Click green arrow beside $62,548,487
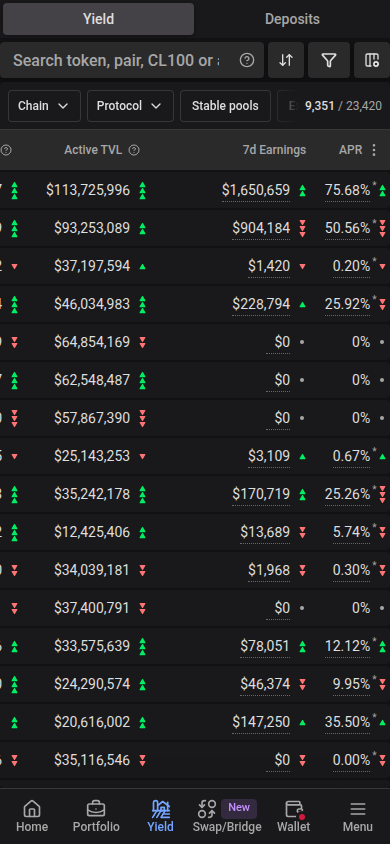The image size is (390, 844). [x=143, y=381]
